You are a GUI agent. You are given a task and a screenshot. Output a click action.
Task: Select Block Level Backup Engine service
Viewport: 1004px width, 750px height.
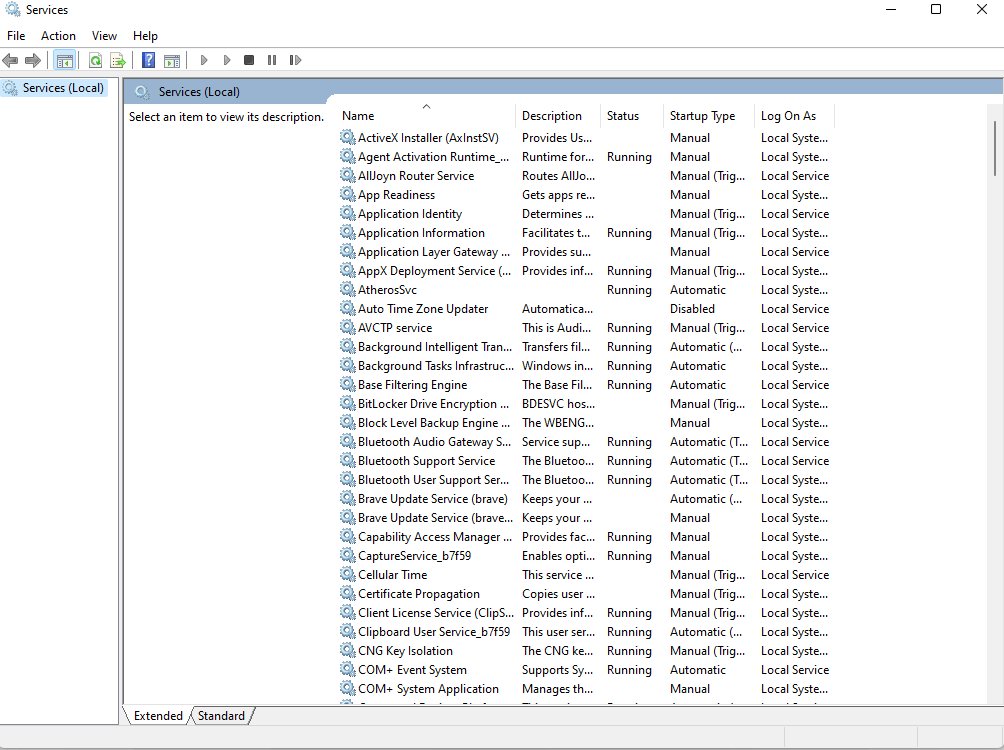585,423
